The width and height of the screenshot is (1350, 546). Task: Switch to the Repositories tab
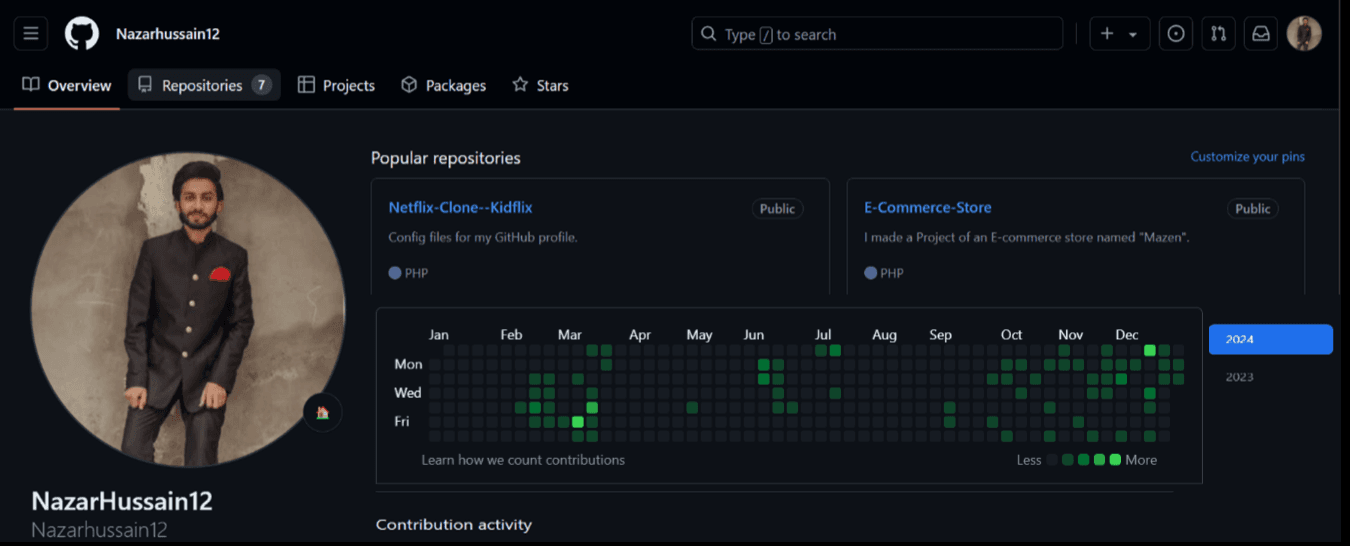tap(203, 86)
